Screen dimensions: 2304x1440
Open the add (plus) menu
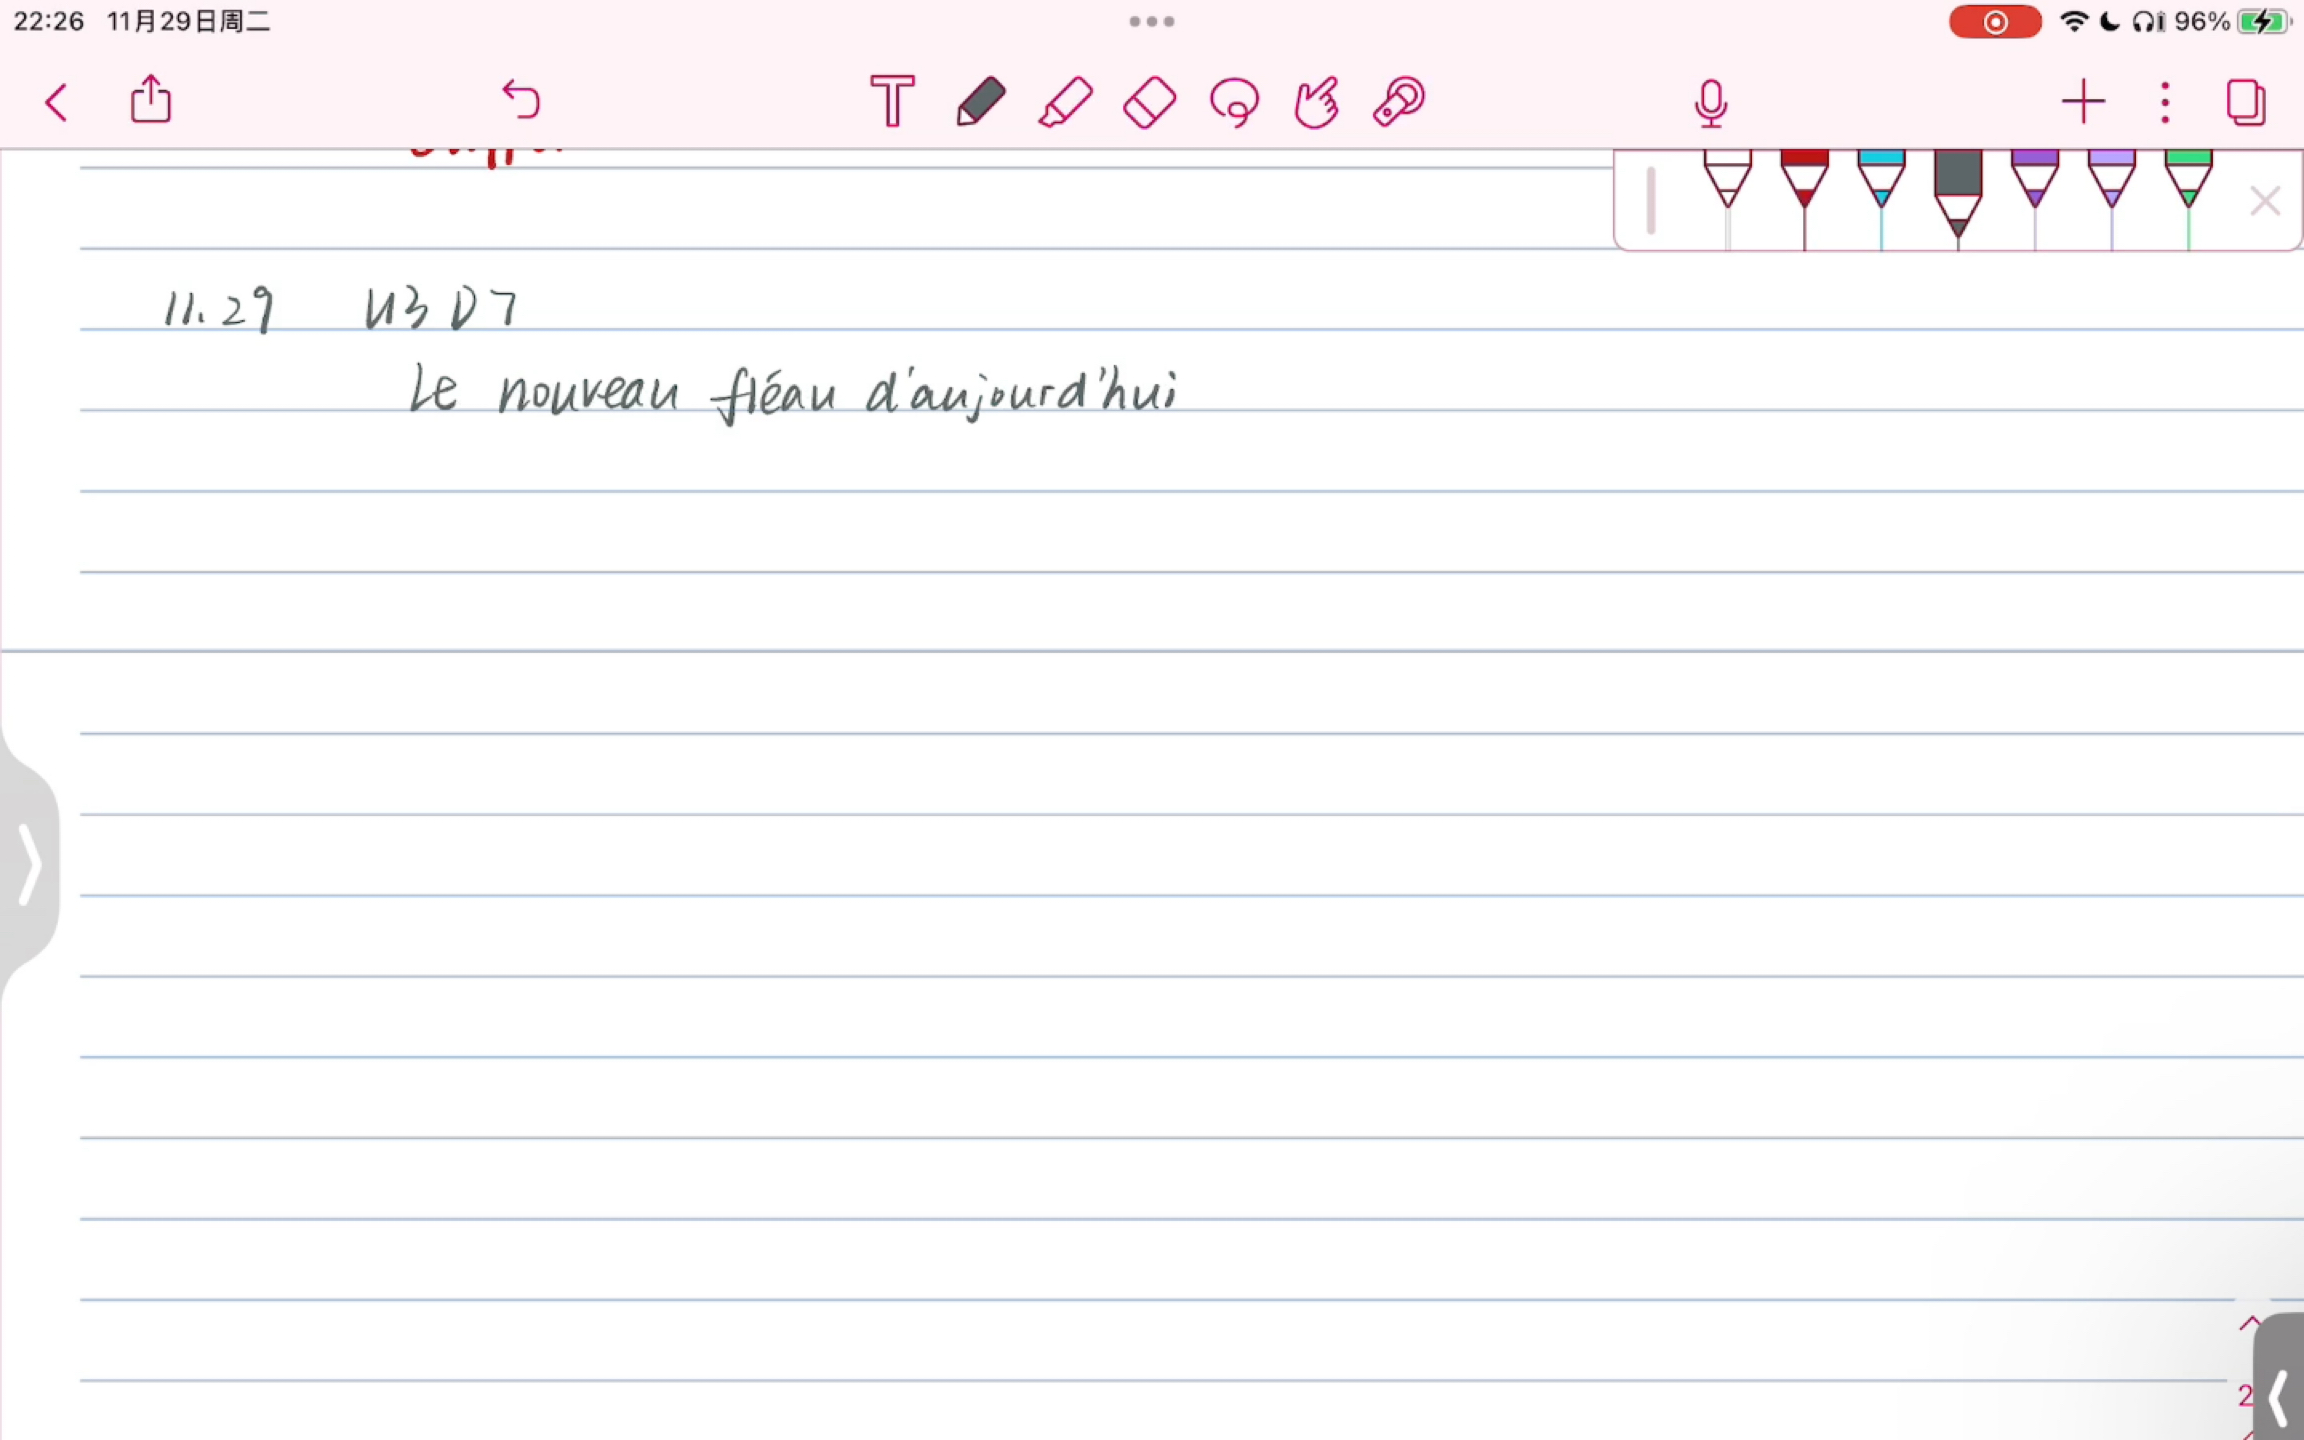coord(2083,102)
